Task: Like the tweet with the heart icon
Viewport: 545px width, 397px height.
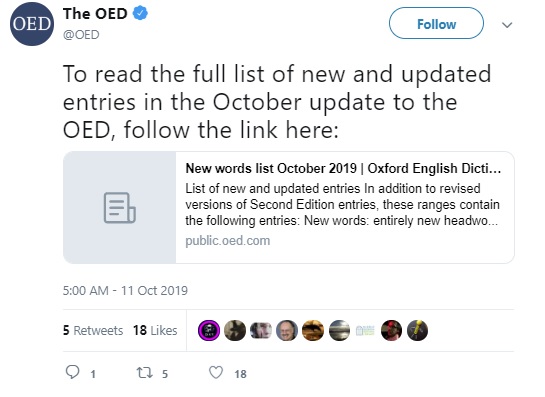Action: coord(216,373)
